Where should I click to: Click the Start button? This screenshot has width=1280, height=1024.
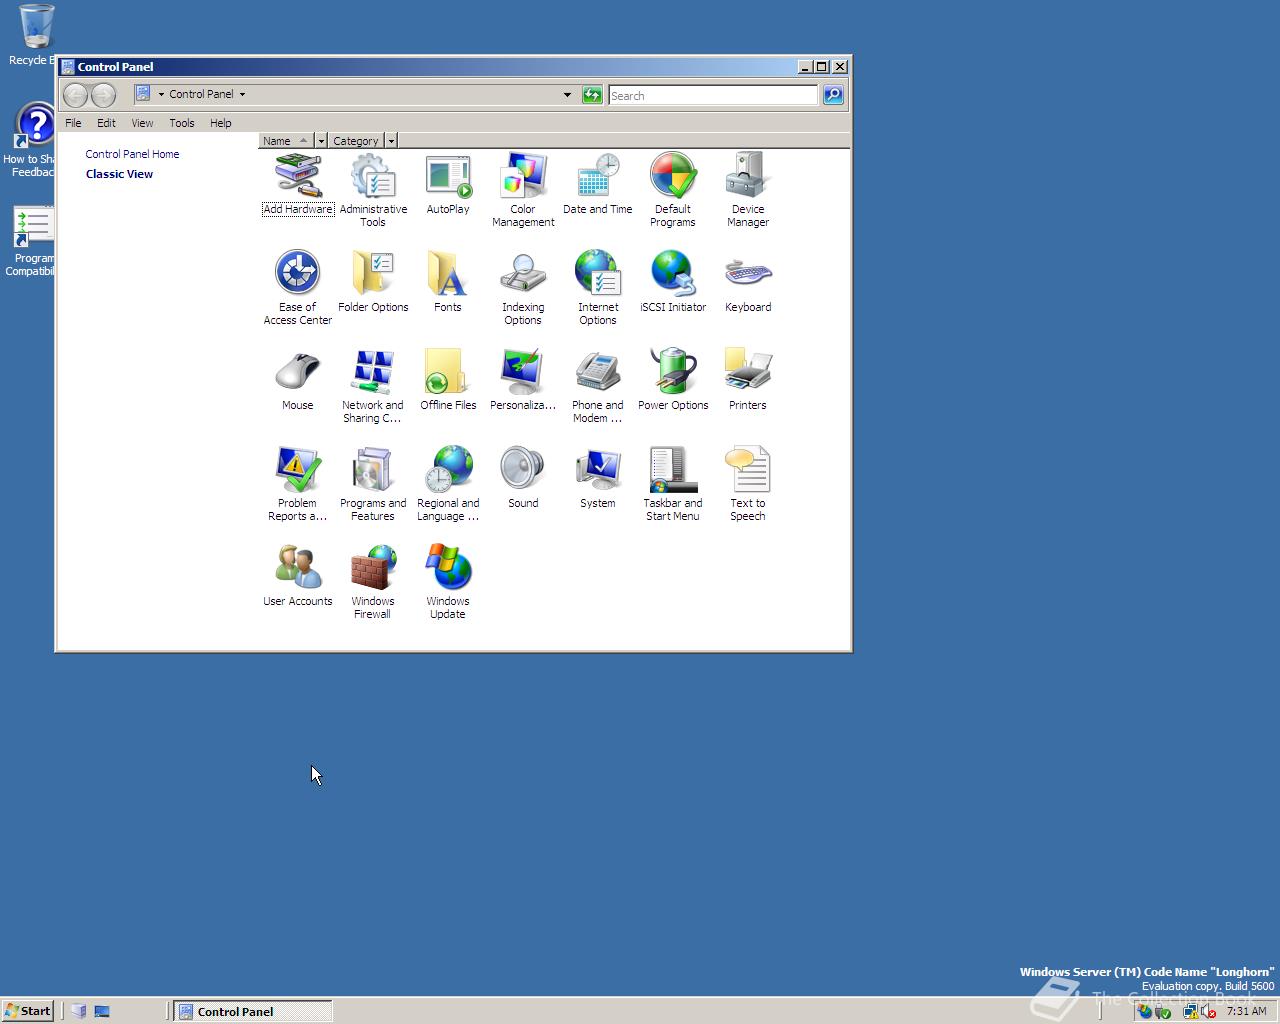pos(27,1011)
